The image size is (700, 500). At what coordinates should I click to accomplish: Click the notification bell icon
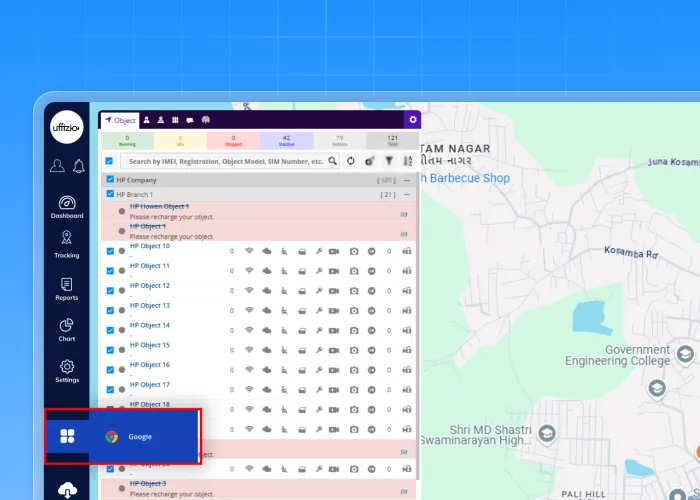click(x=78, y=166)
